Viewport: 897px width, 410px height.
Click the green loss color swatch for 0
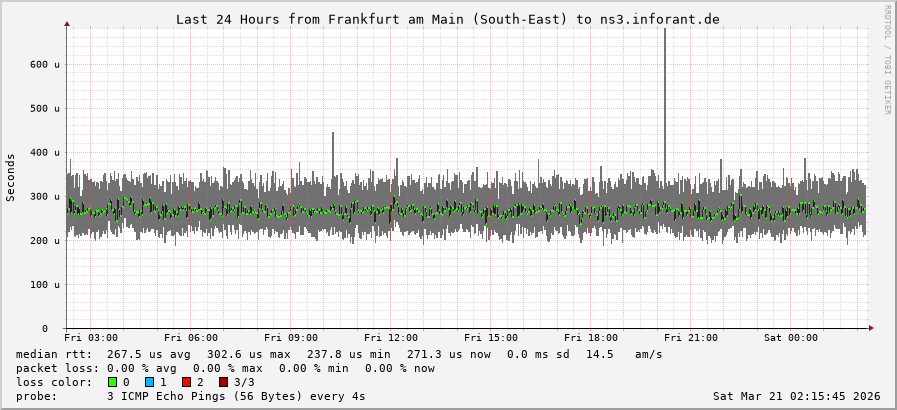(x=113, y=382)
